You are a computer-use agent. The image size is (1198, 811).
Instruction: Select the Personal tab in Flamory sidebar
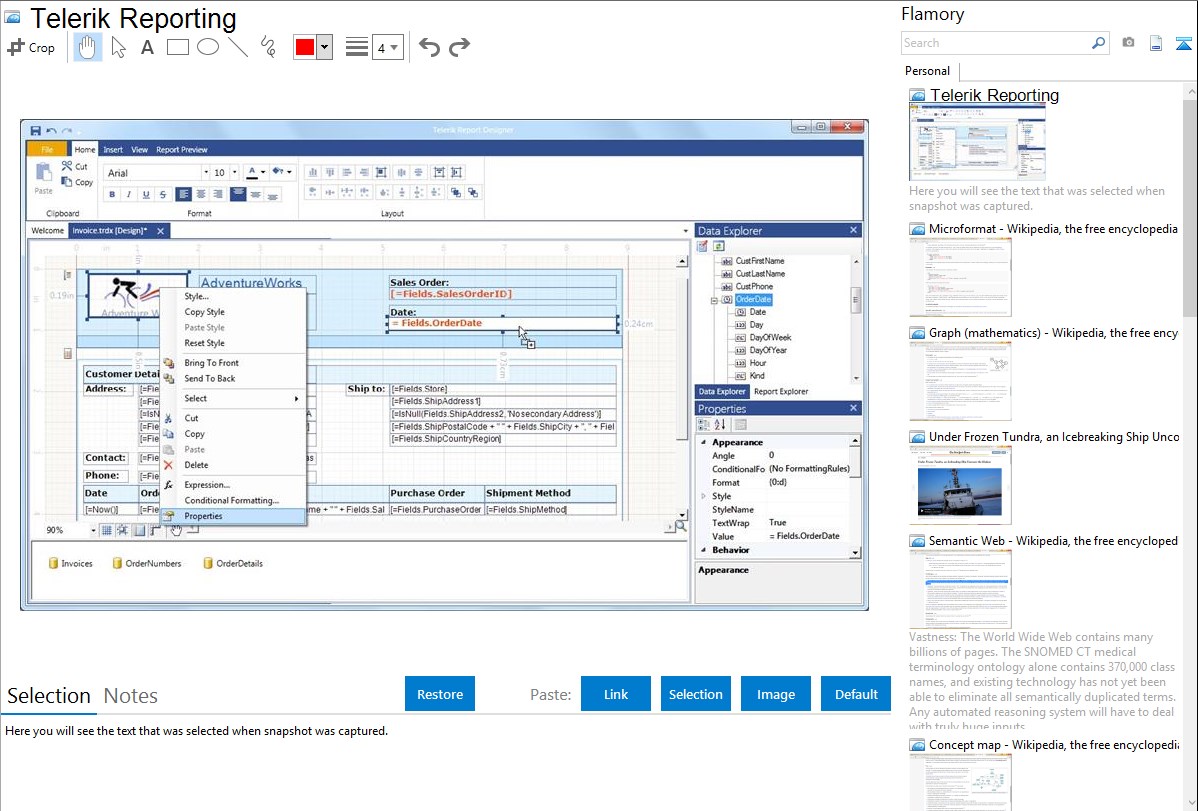pos(928,71)
